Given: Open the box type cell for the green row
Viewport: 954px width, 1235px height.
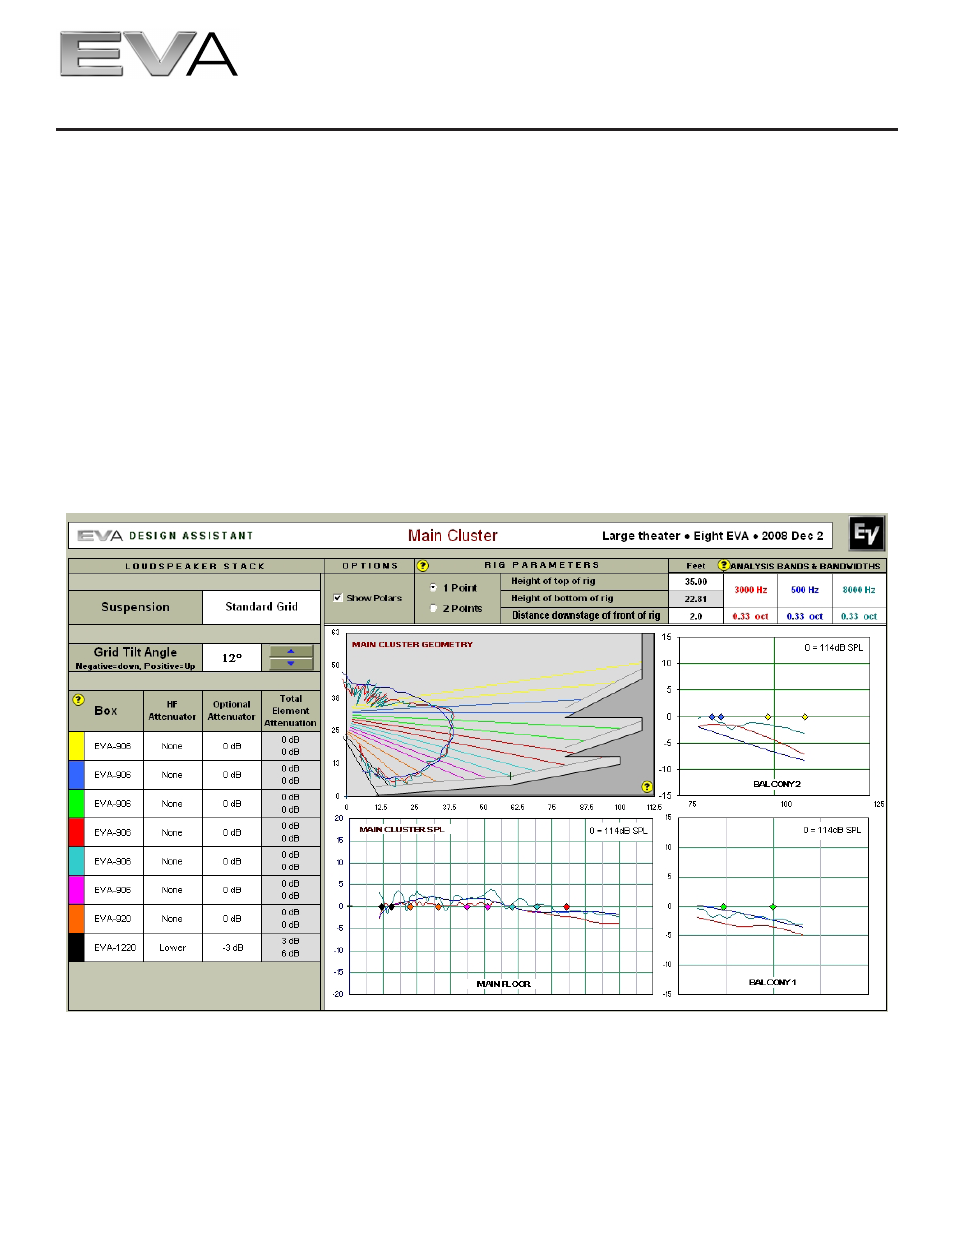Looking at the screenshot, I should (113, 804).
